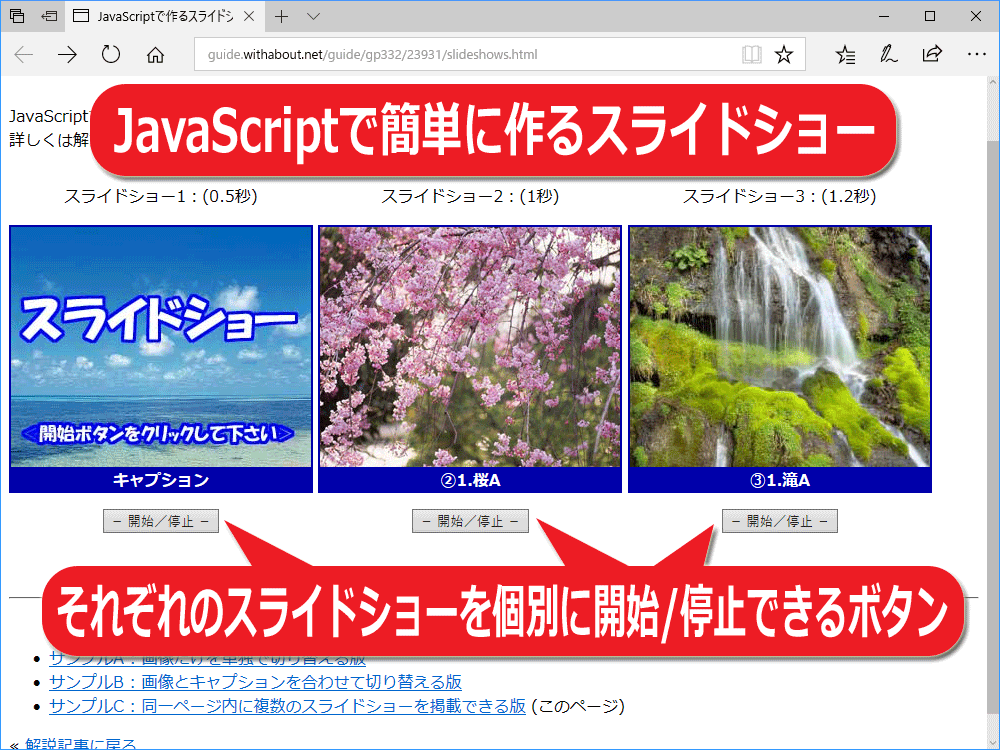Image resolution: width=1000 pixels, height=750 pixels.
Task: Toggle slideshow 3 開始/停止 button
Action: point(779,521)
